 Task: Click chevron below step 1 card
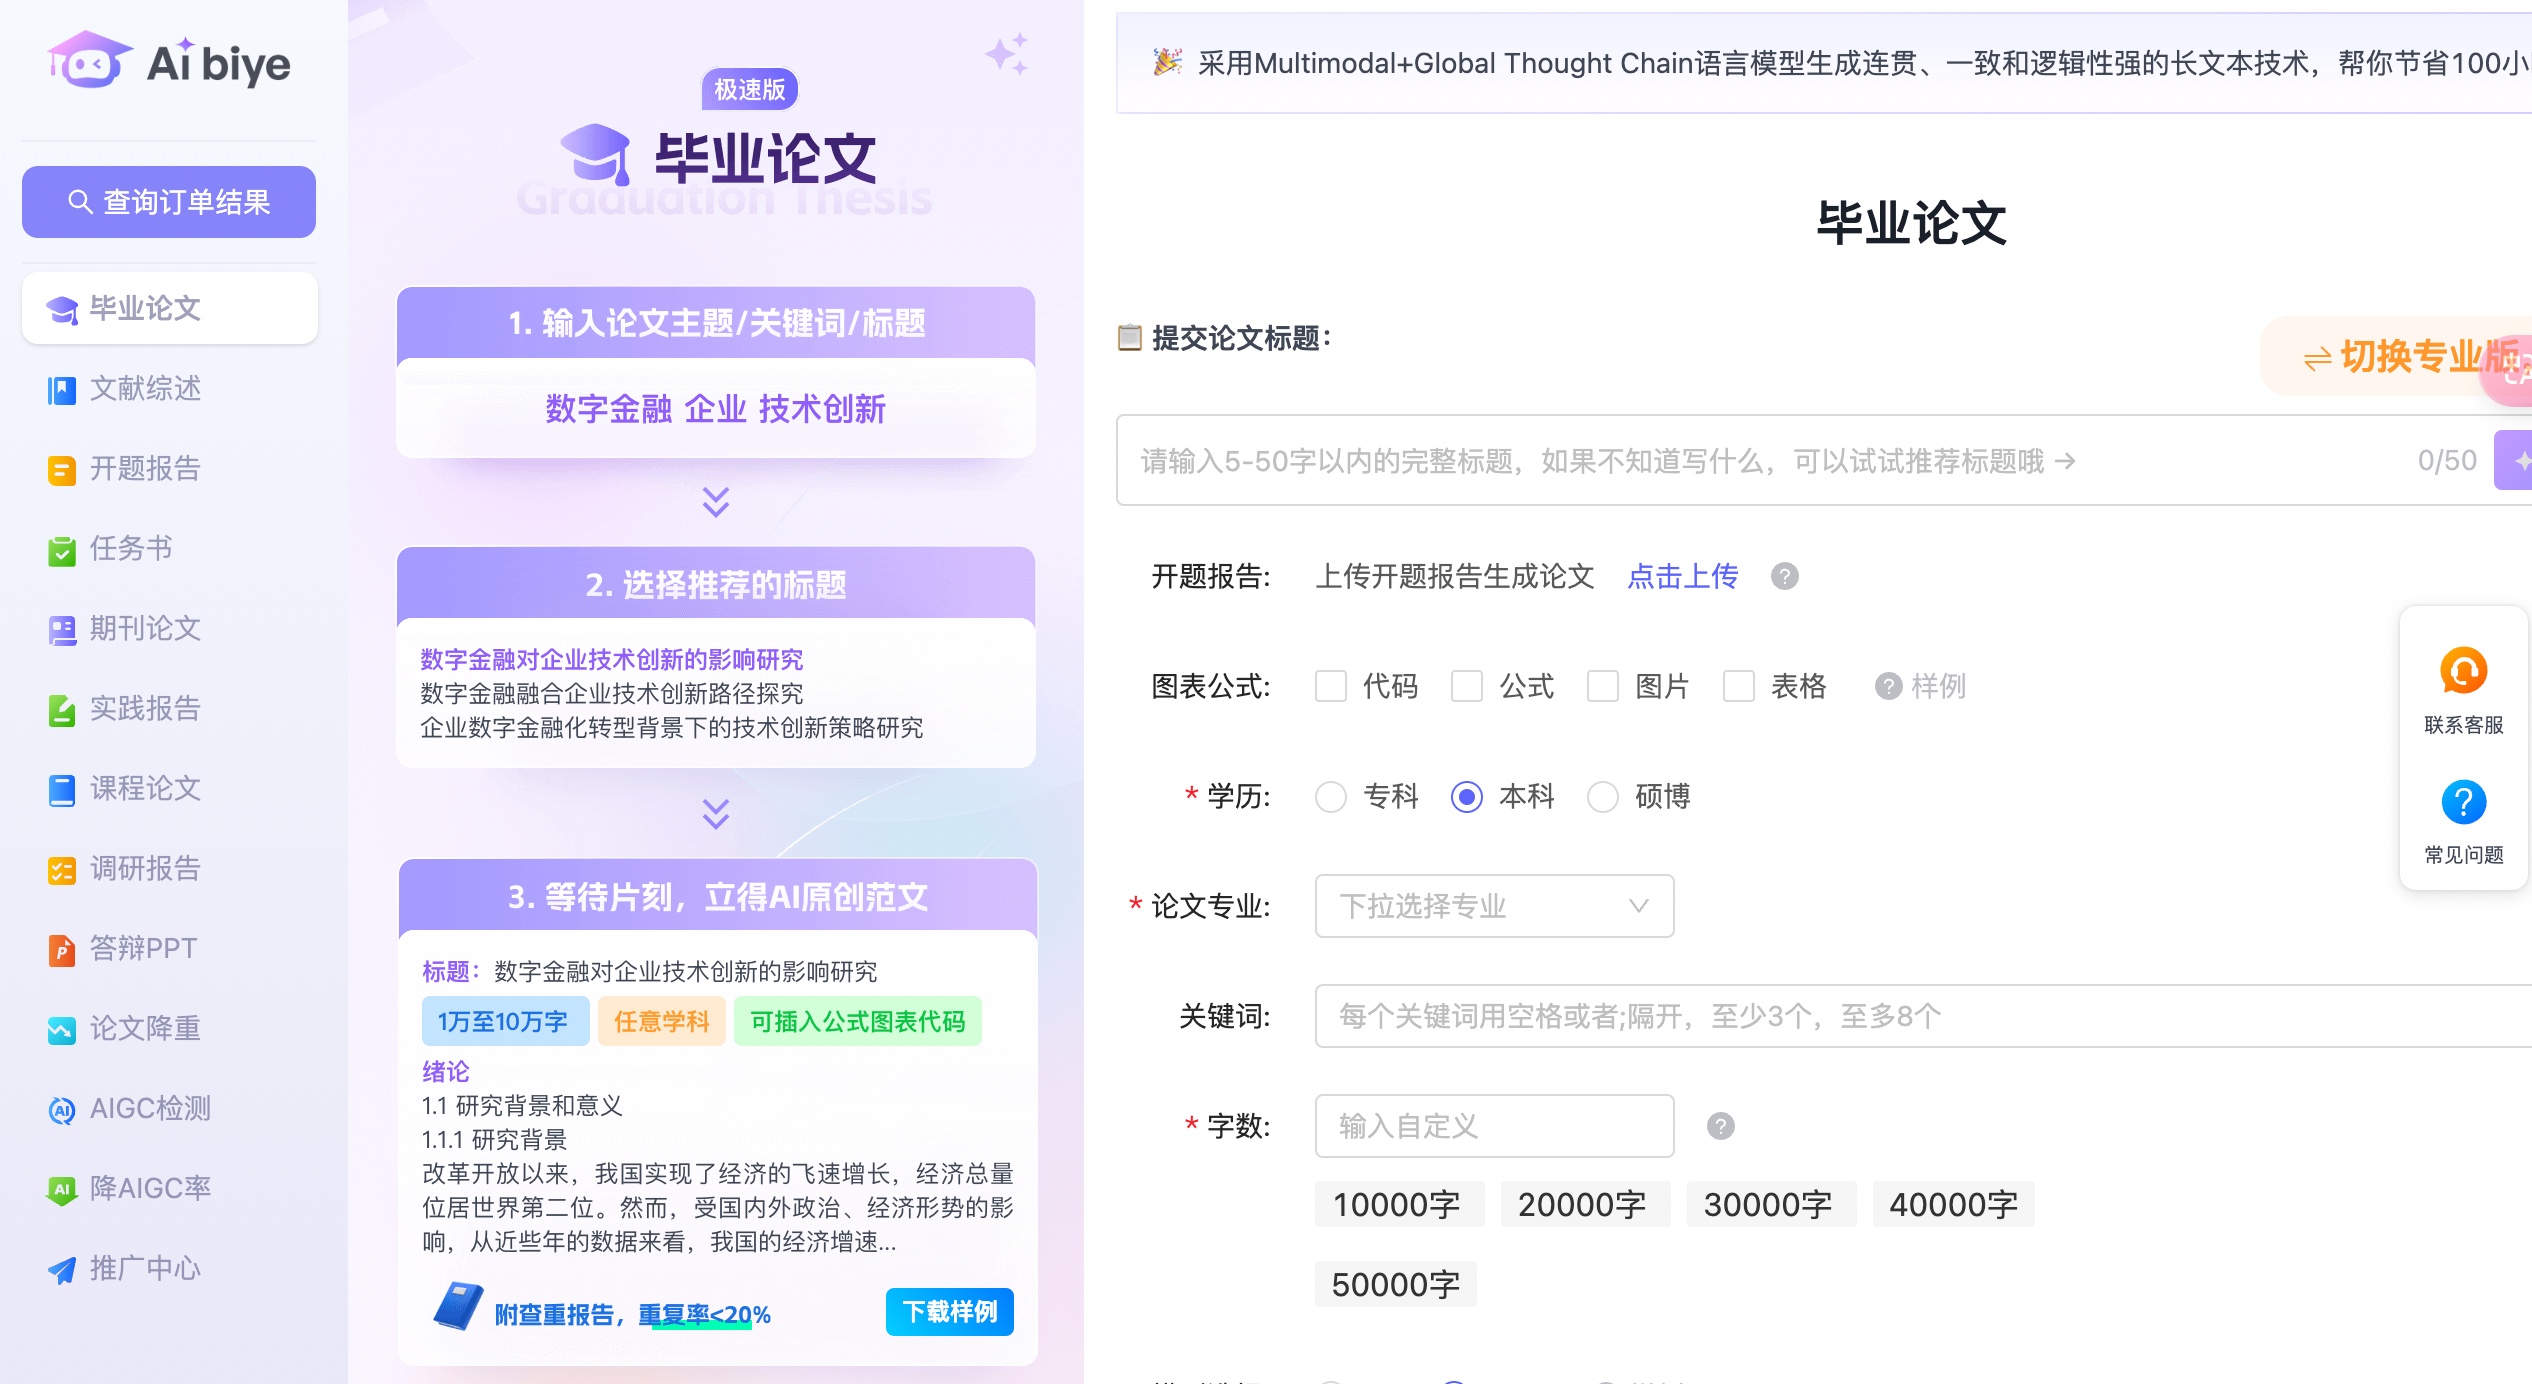tap(715, 501)
